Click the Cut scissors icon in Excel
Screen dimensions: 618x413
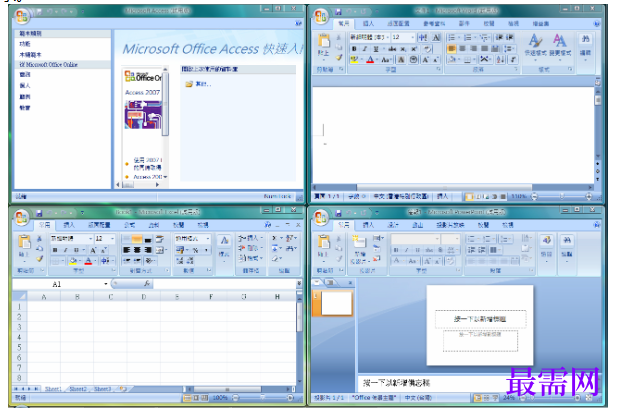39,239
